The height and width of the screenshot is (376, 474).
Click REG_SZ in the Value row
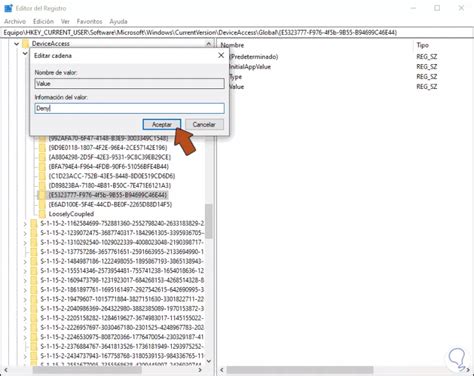point(426,87)
